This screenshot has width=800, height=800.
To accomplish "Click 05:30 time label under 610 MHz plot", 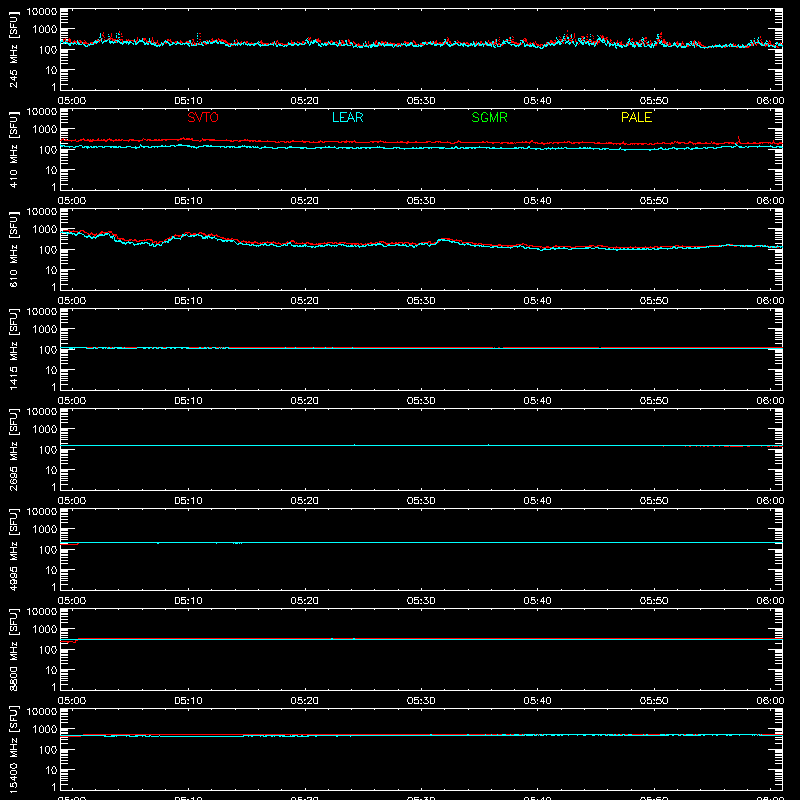I will pos(421,301).
